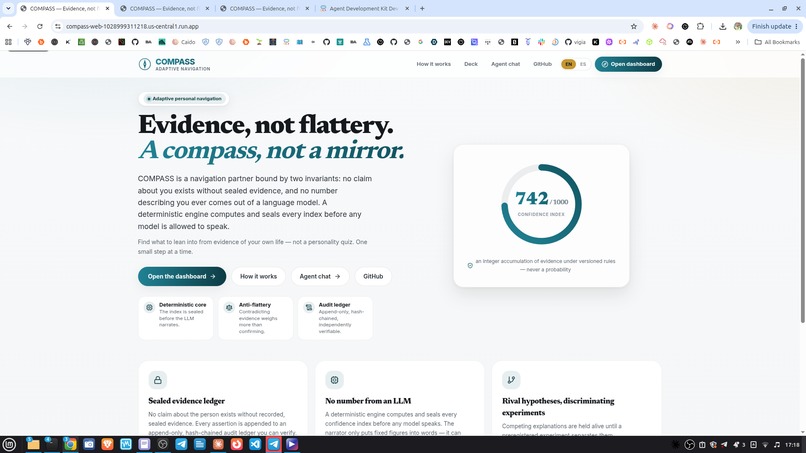Click the 742 confidence index gauge
The image size is (806, 453).
541,204
